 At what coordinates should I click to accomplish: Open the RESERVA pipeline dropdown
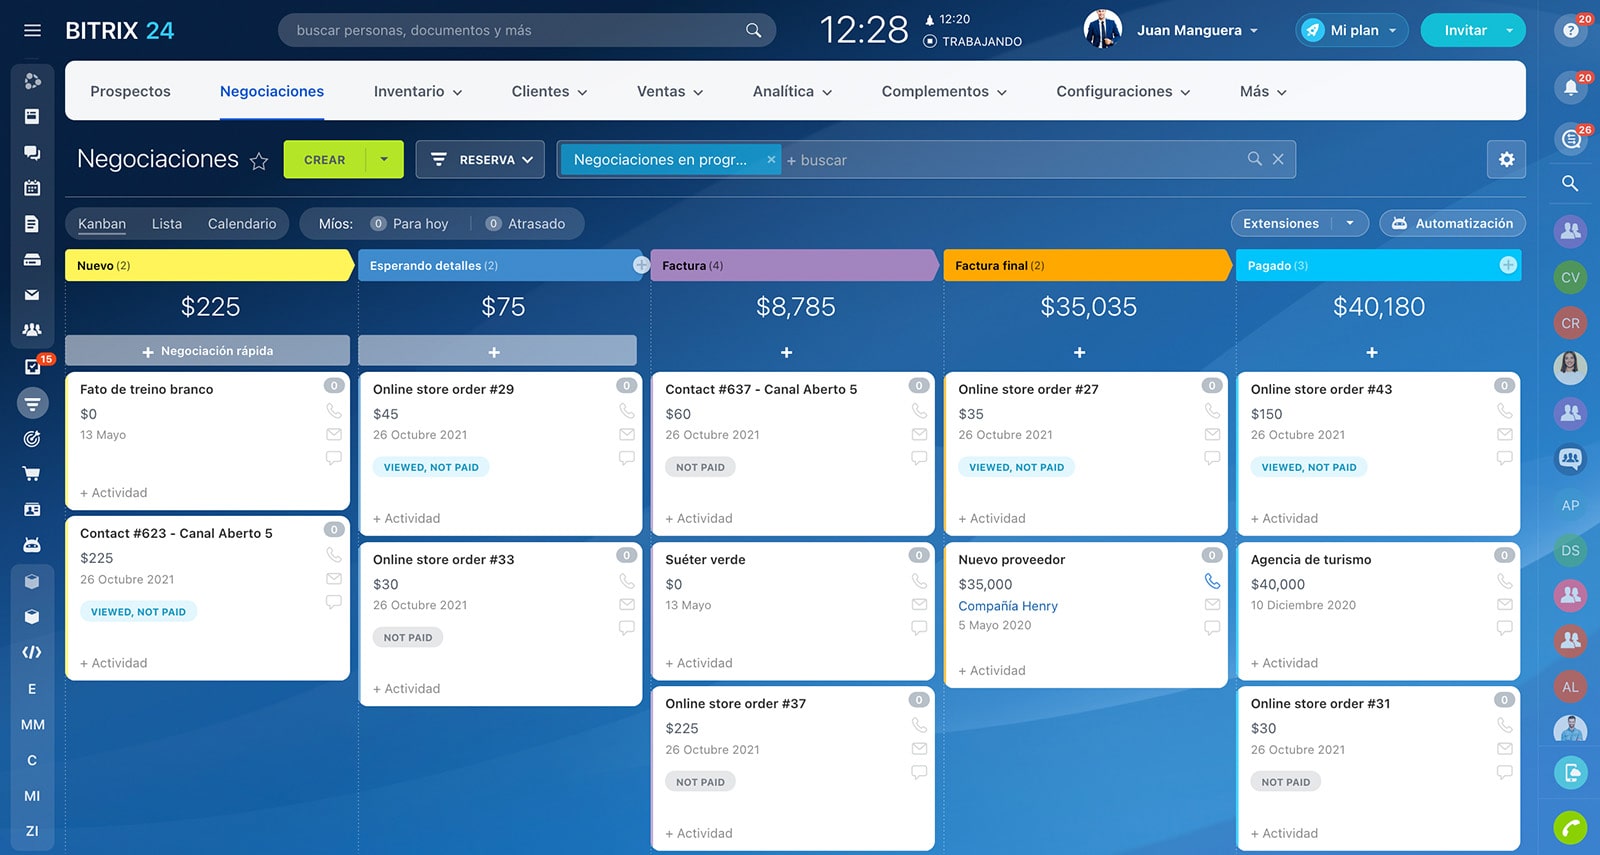(480, 160)
